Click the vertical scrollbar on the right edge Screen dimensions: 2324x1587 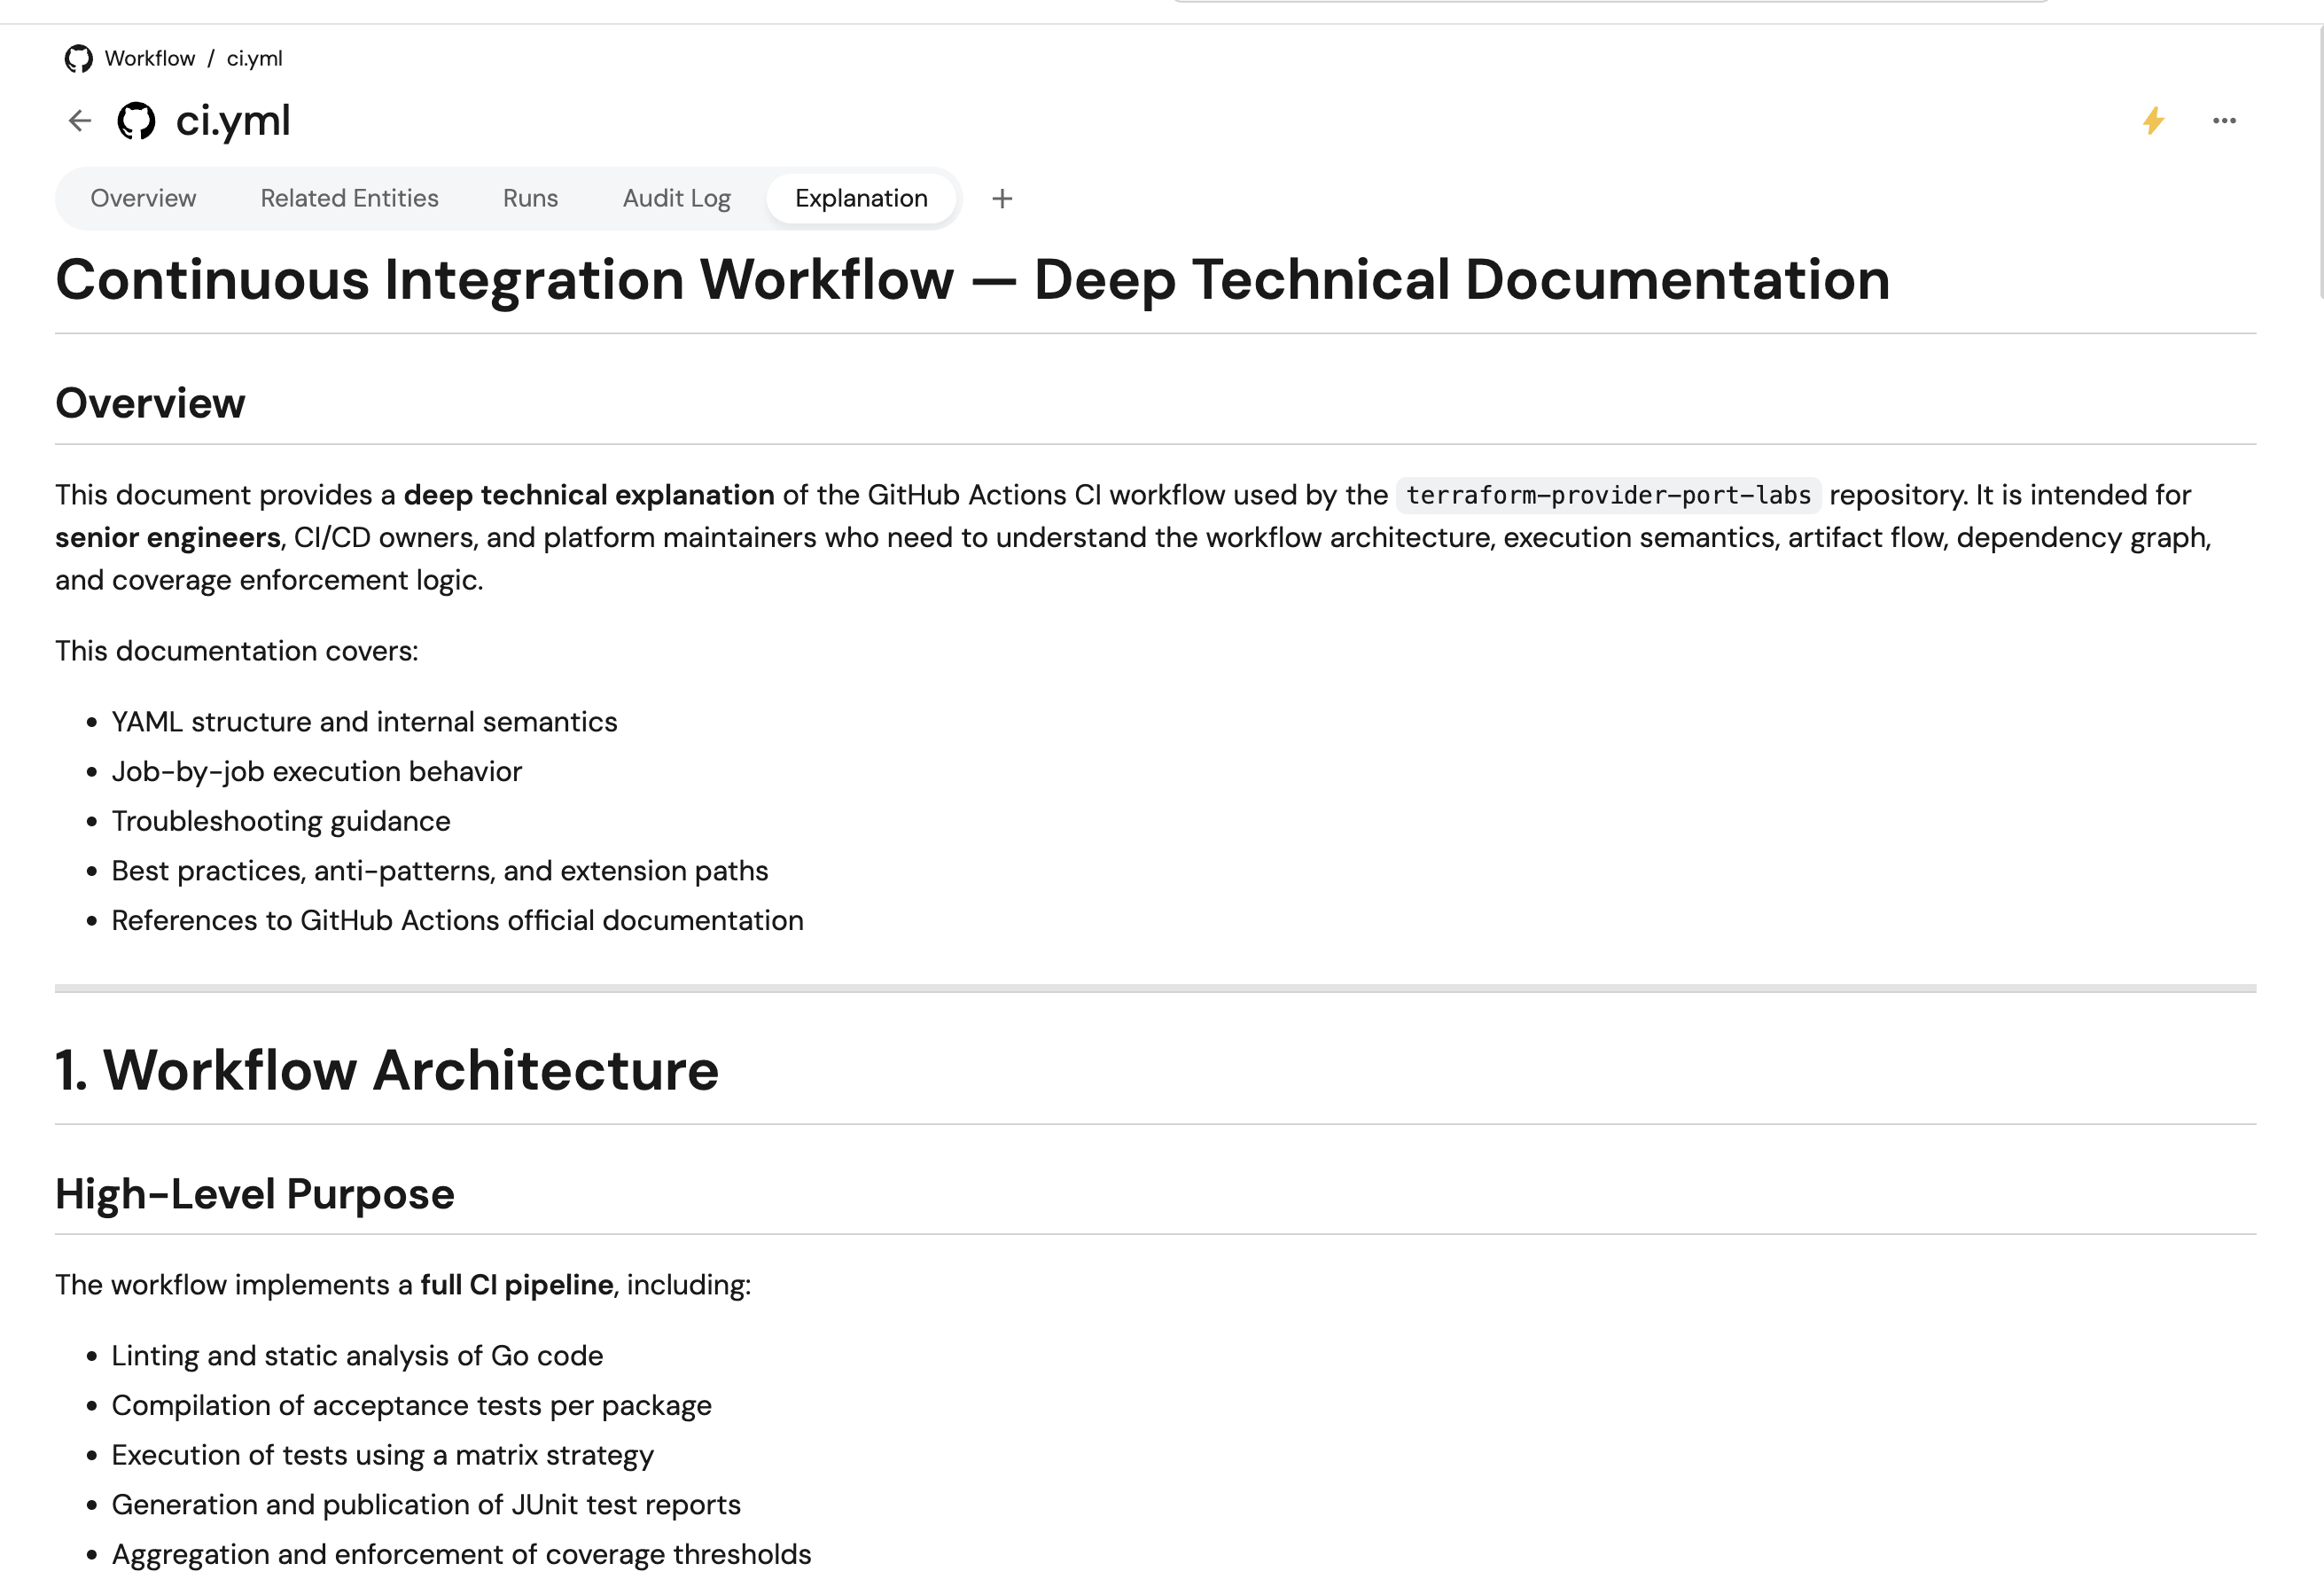[x=2318, y=160]
